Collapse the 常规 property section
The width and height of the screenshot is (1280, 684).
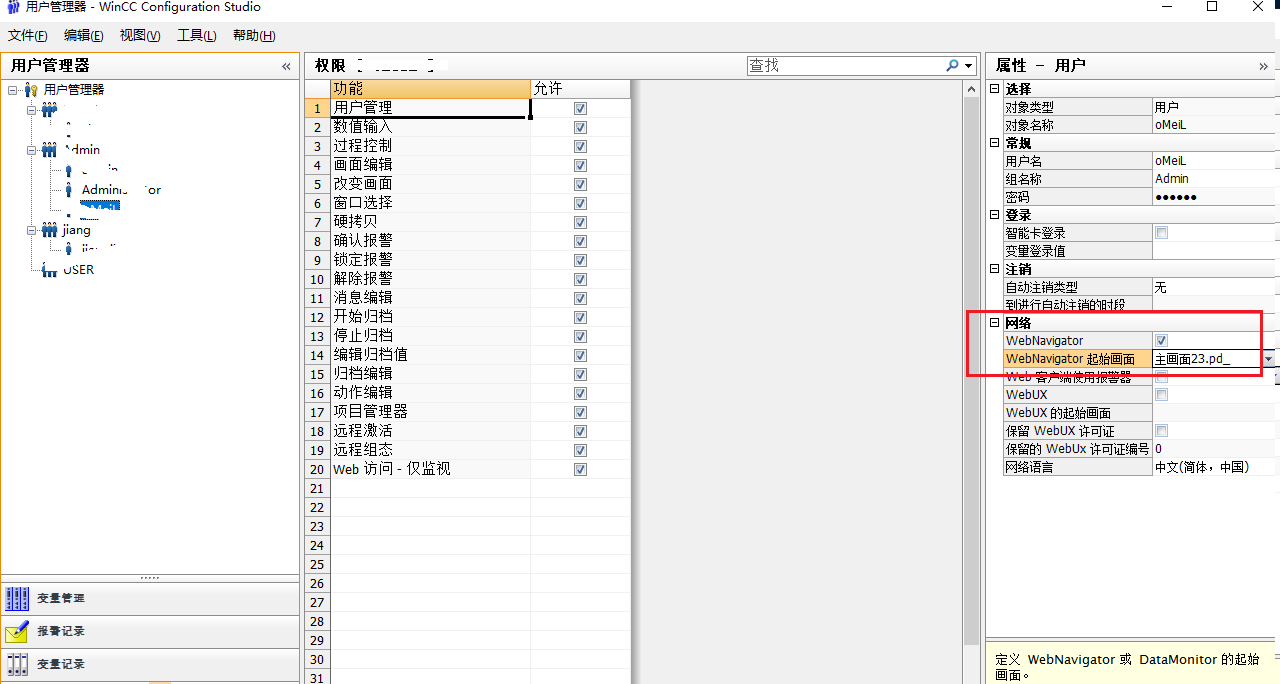click(x=994, y=143)
